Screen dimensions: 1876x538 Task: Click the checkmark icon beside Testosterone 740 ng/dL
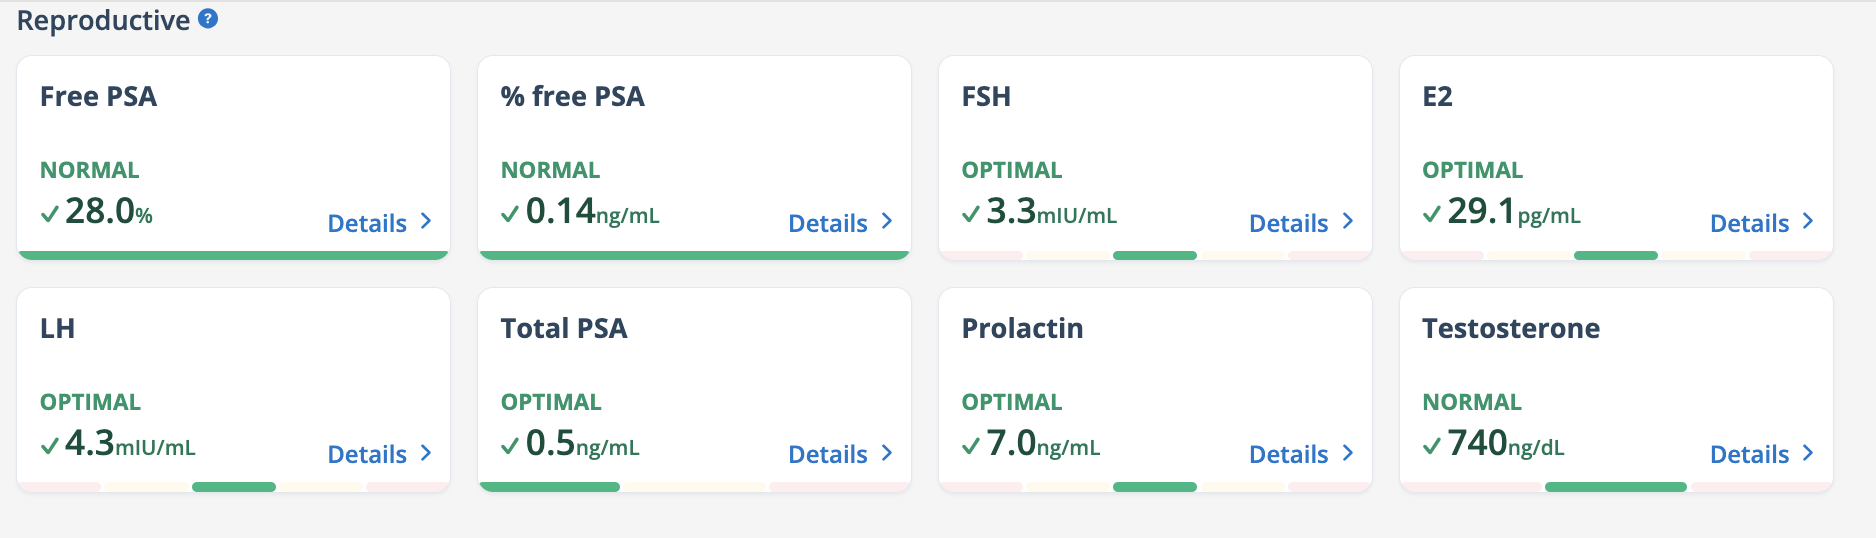(x=1432, y=446)
